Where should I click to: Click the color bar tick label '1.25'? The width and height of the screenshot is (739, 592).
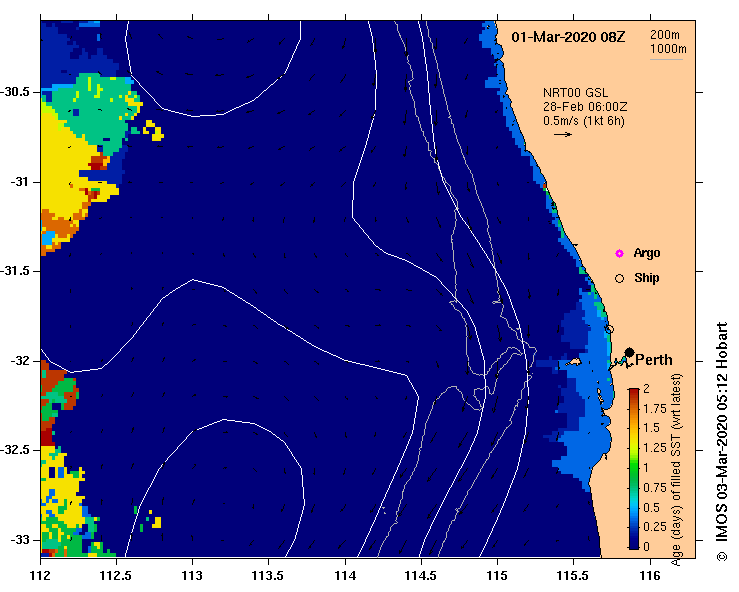(x=655, y=448)
